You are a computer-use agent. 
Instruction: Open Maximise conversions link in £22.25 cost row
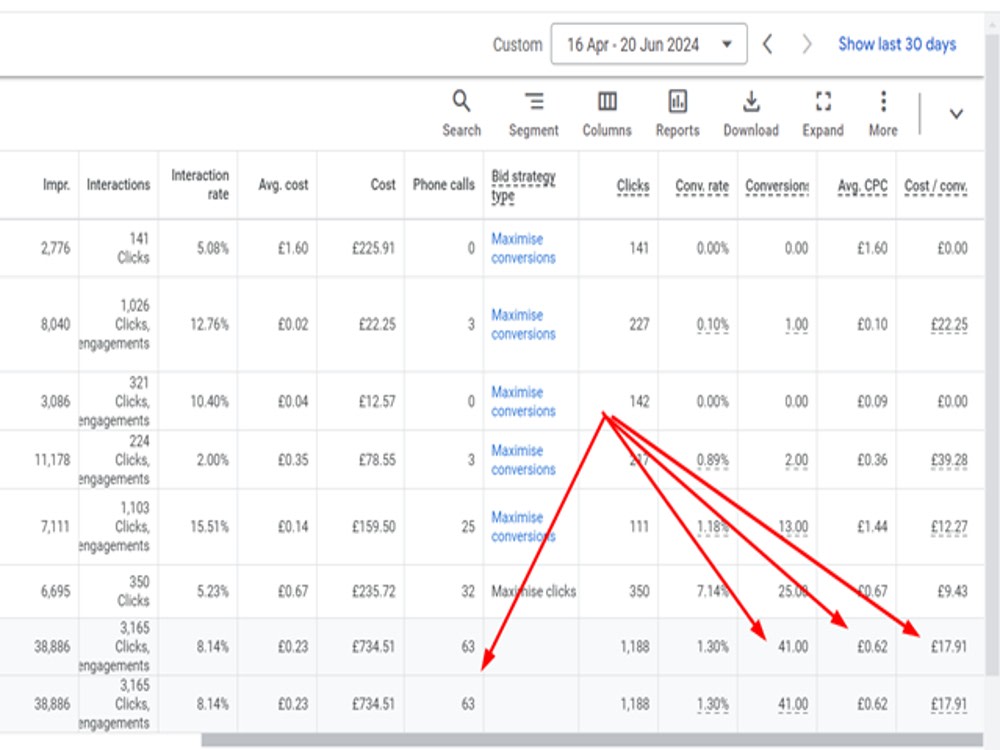coord(523,325)
